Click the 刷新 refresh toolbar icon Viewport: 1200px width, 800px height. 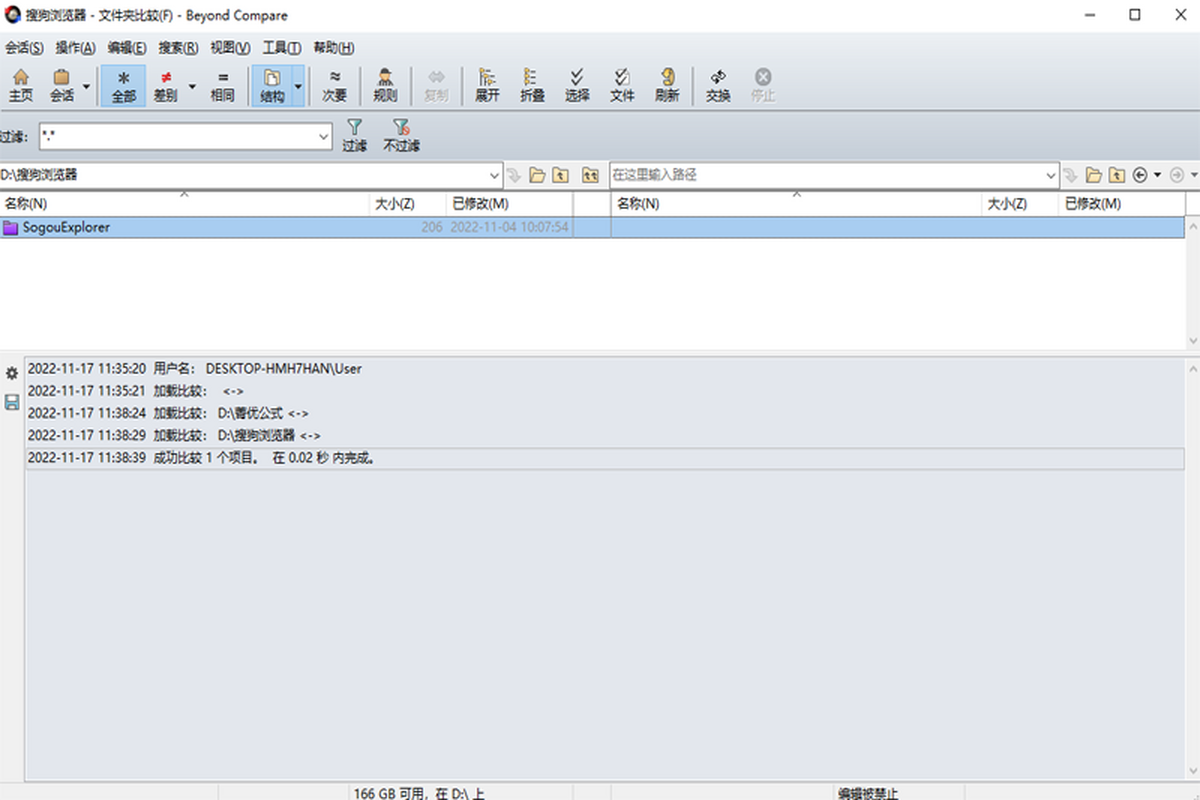click(x=667, y=85)
